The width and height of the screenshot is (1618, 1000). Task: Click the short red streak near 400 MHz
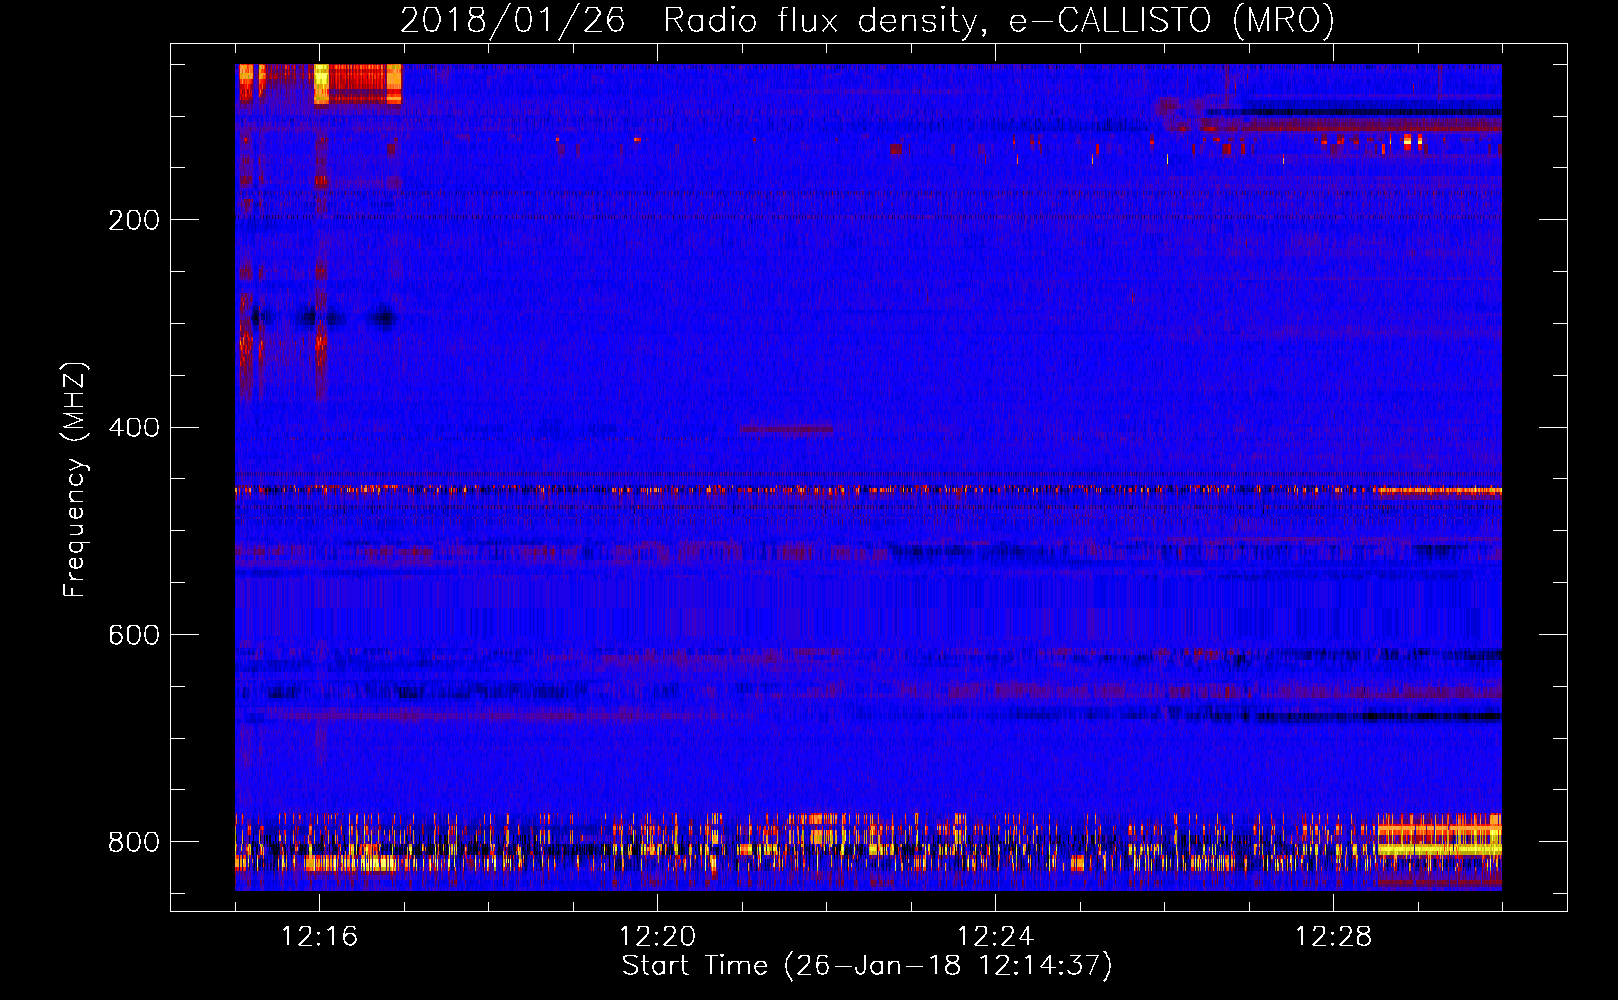pyautogui.click(x=786, y=429)
